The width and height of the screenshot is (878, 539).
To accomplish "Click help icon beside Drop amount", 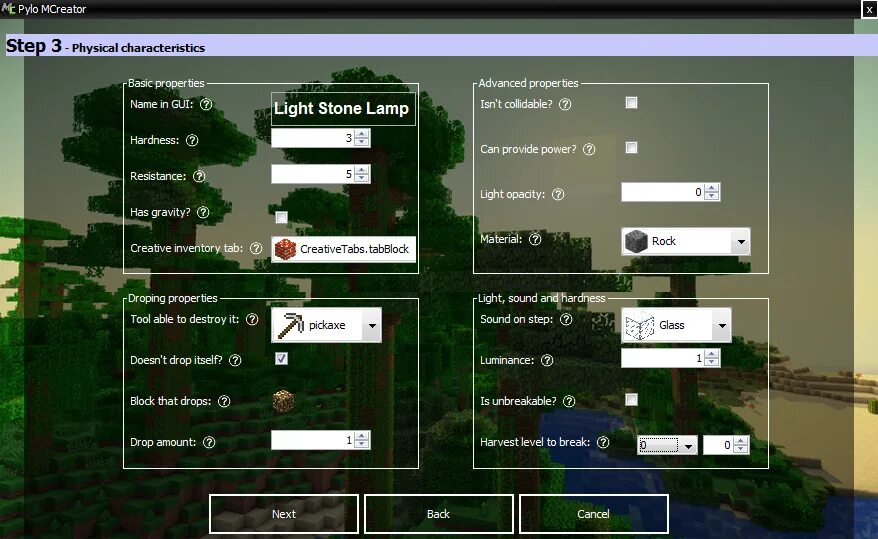I will tap(209, 442).
